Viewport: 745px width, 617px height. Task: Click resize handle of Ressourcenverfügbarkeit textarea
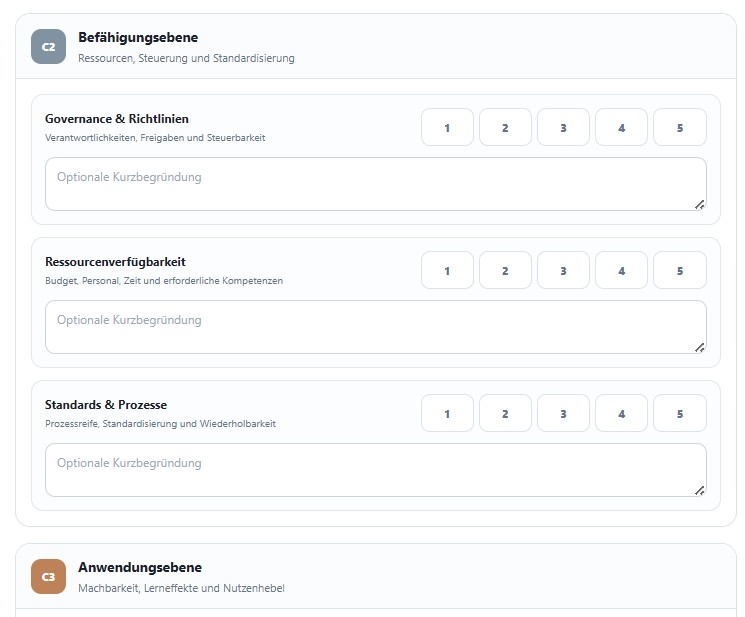tap(699, 348)
